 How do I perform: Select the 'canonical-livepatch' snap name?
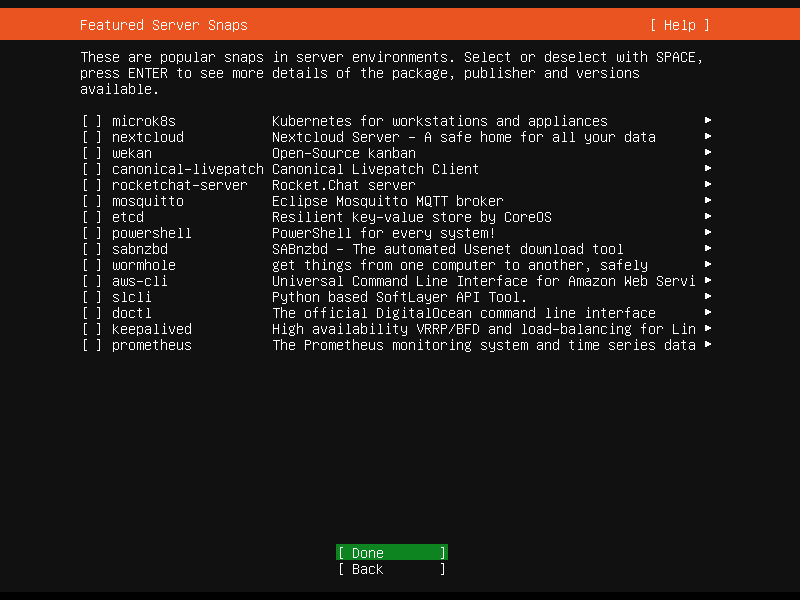188,169
